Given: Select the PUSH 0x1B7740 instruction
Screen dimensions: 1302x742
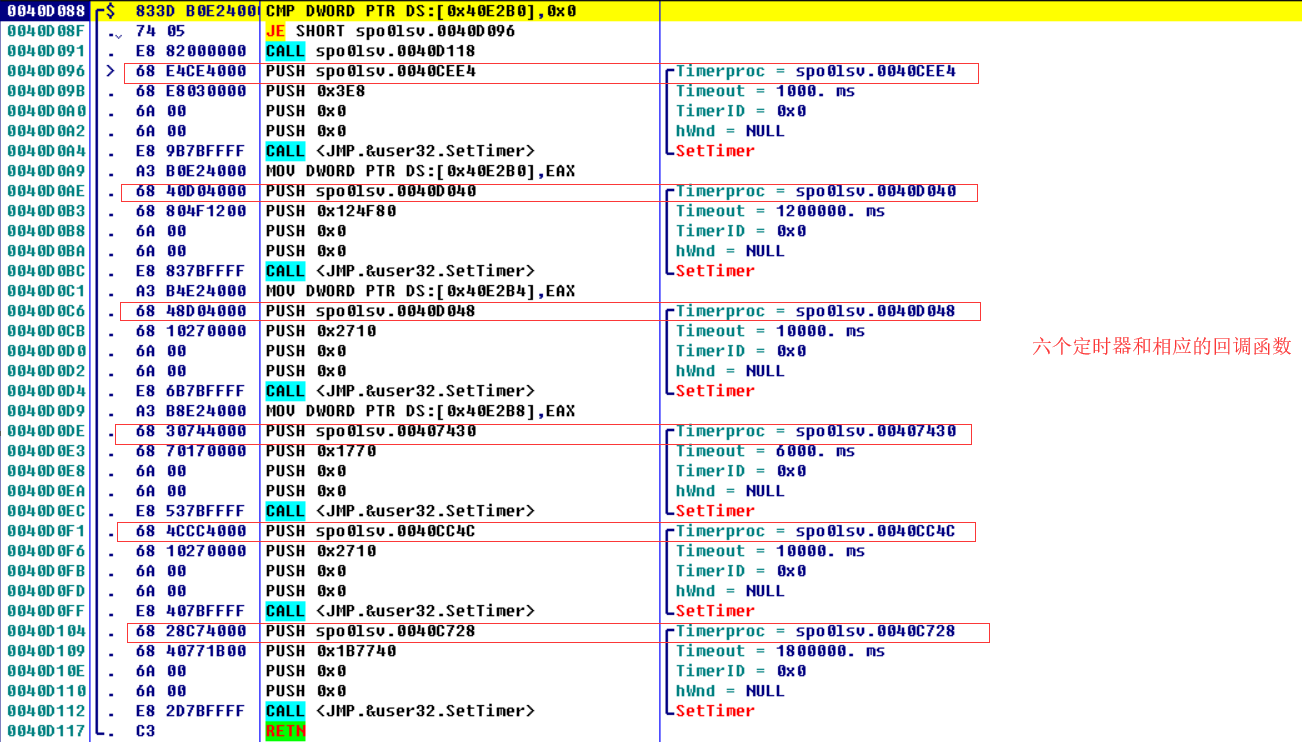Looking at the screenshot, I should tap(330, 651).
